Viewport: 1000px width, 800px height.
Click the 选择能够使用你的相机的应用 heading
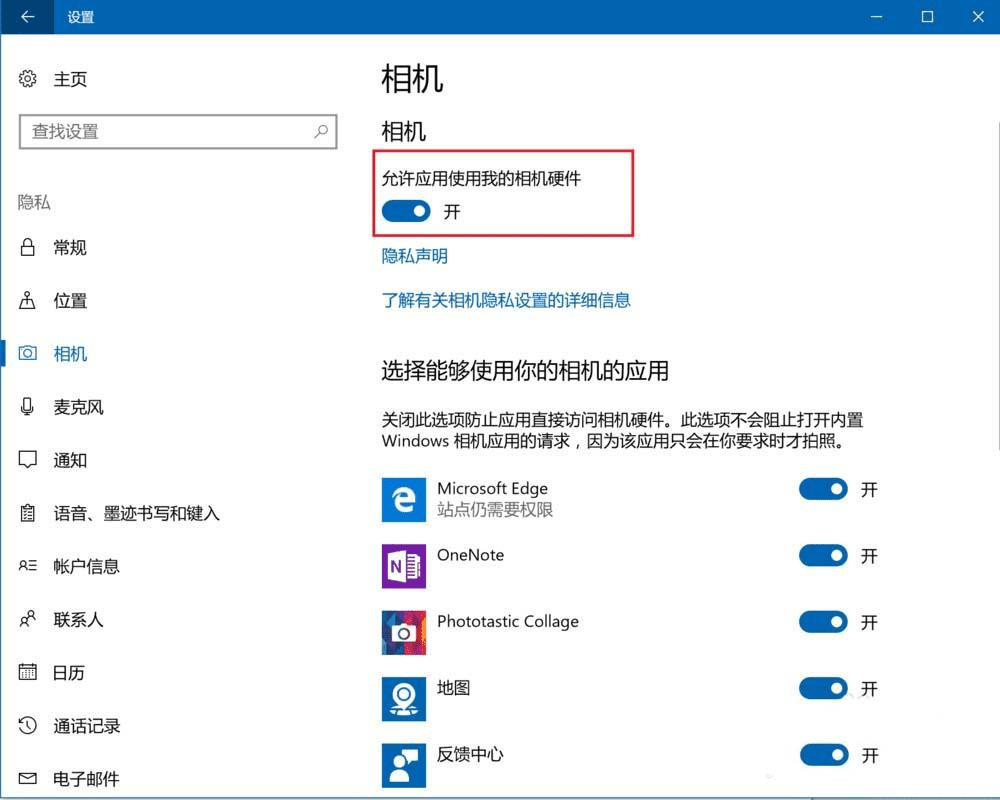[525, 371]
